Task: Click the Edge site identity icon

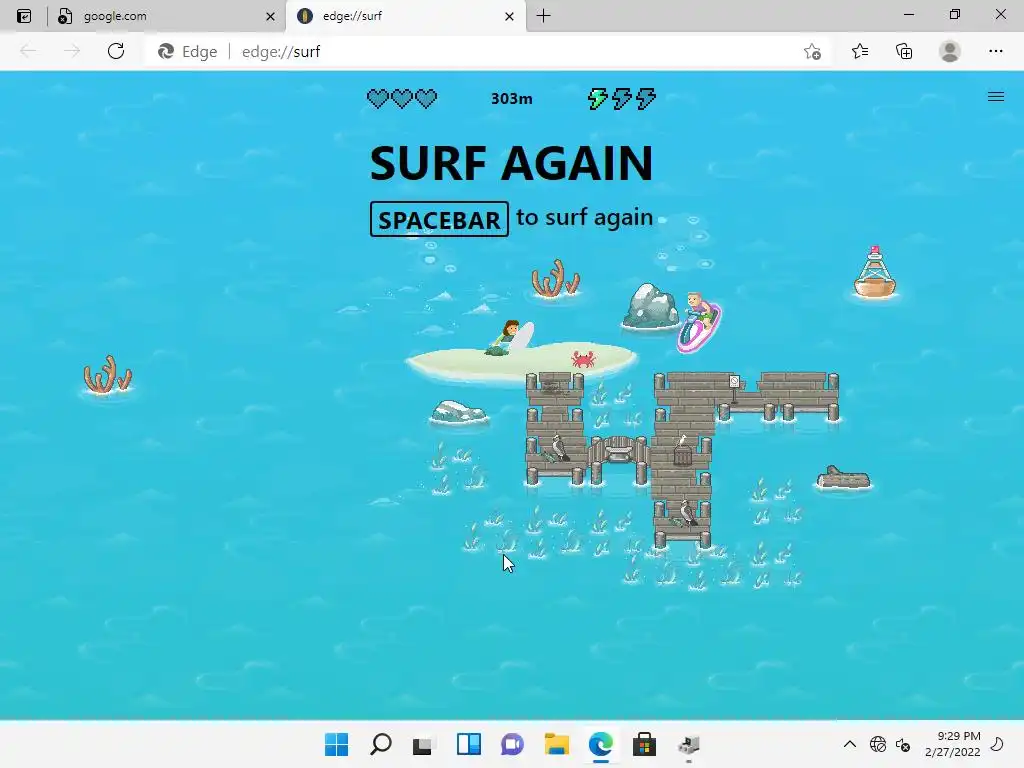Action: click(188, 52)
